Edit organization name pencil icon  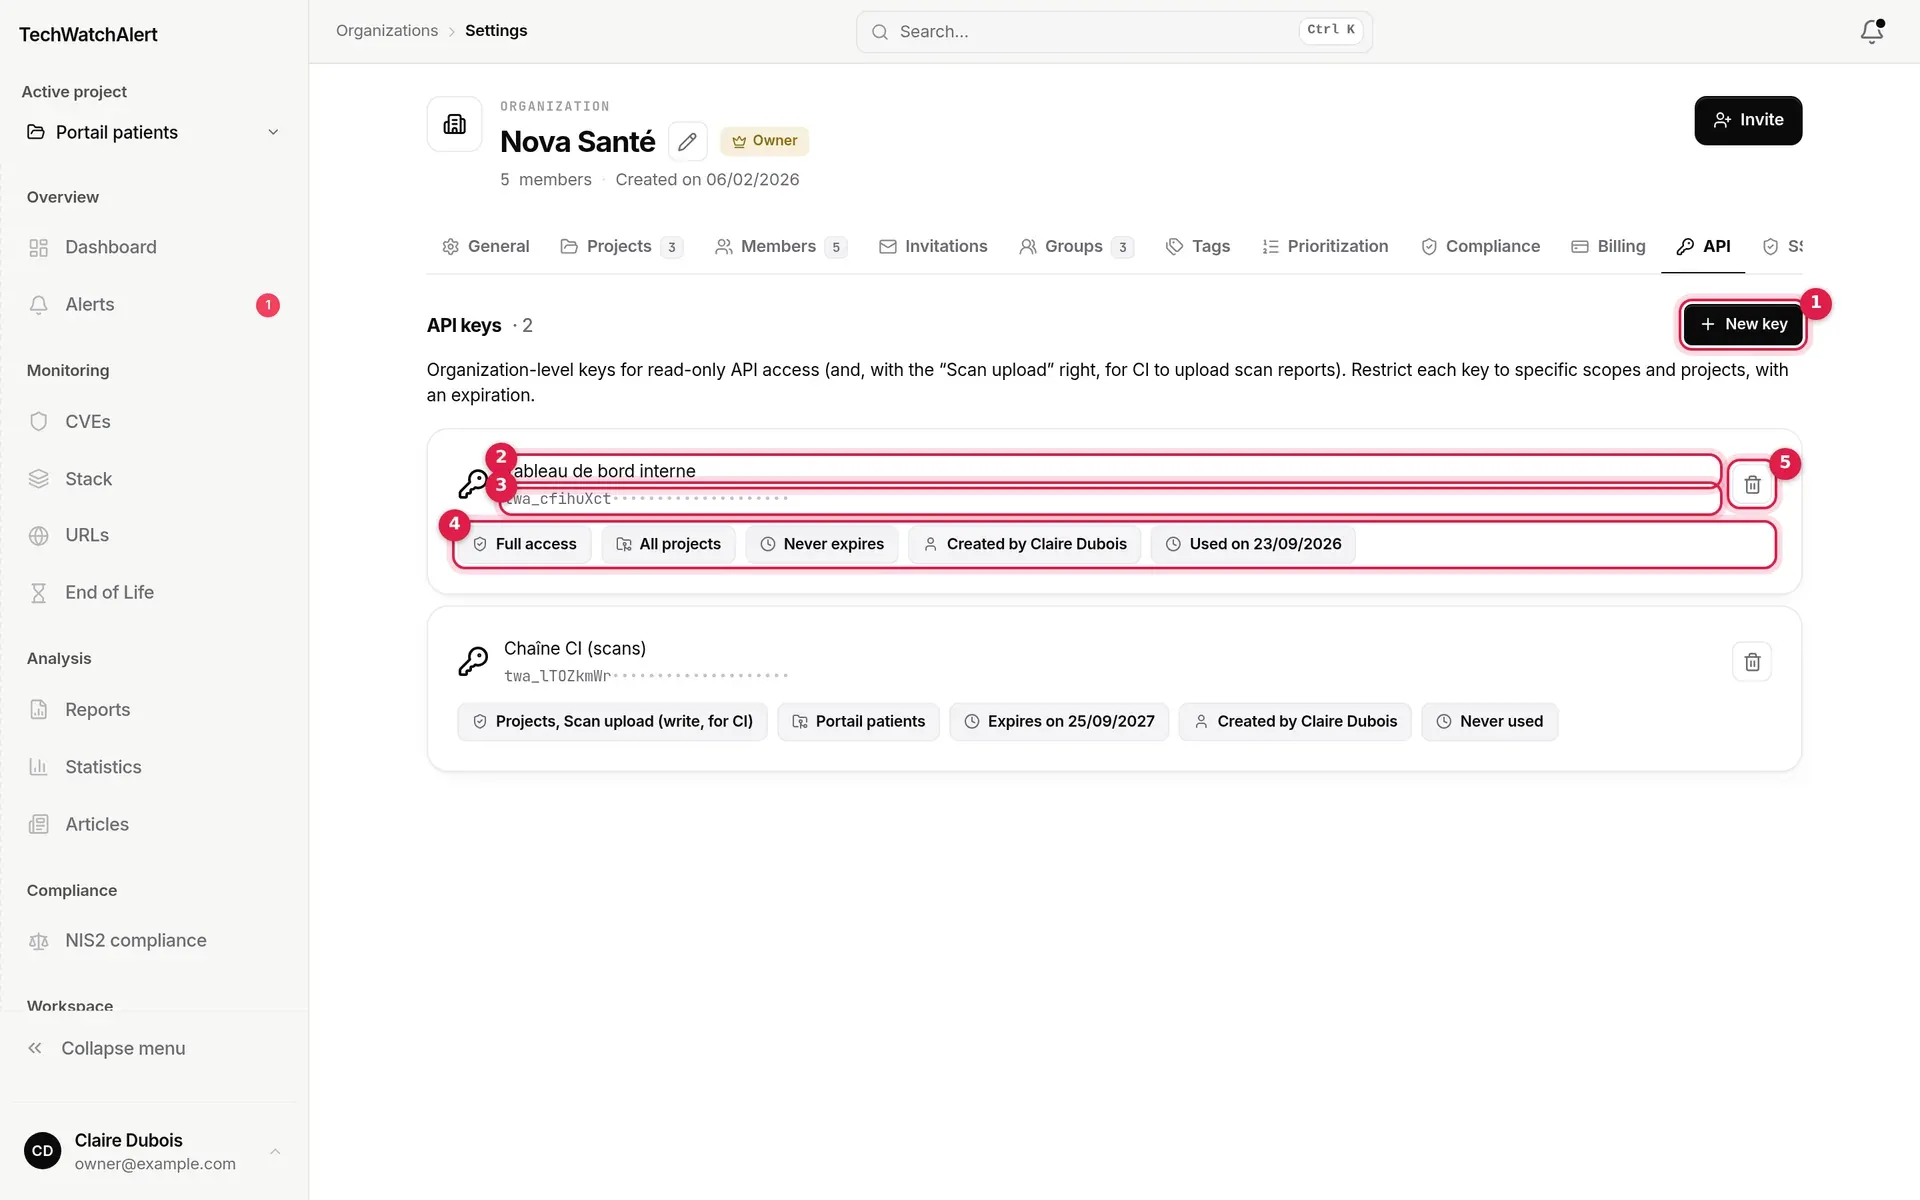[687, 142]
